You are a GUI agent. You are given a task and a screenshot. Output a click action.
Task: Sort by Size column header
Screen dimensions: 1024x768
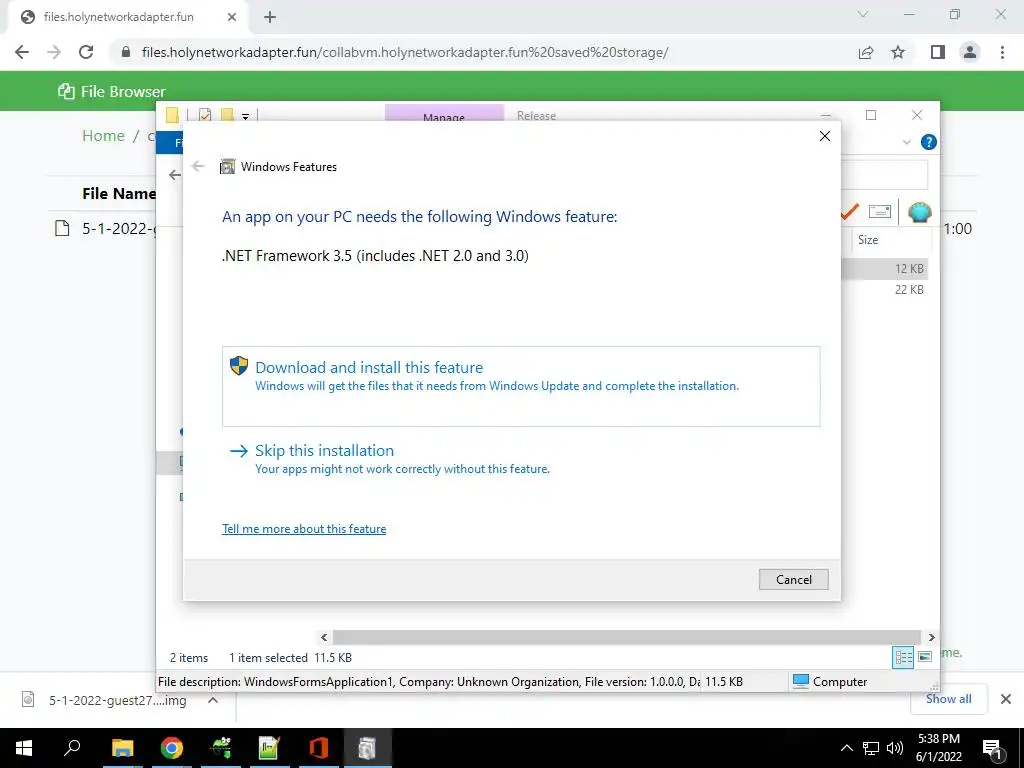click(868, 240)
